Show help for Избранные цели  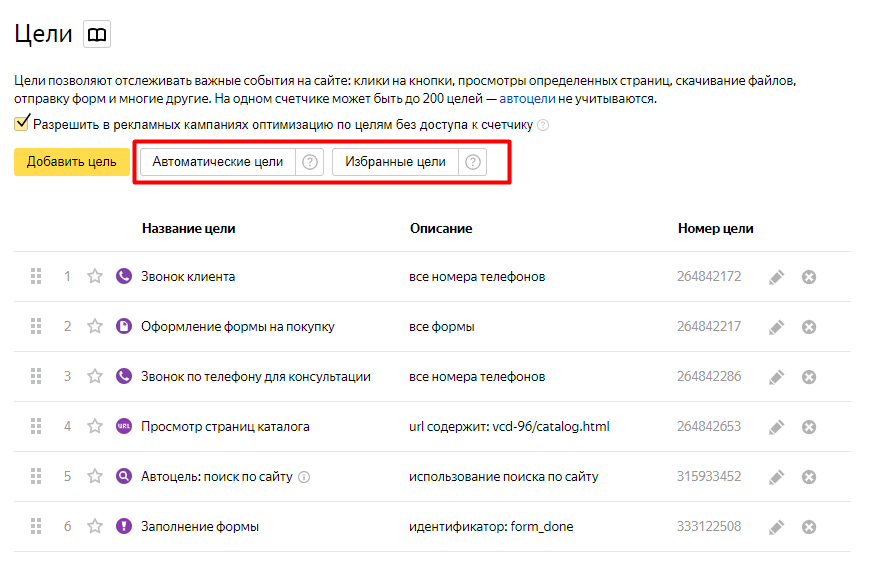[473, 162]
